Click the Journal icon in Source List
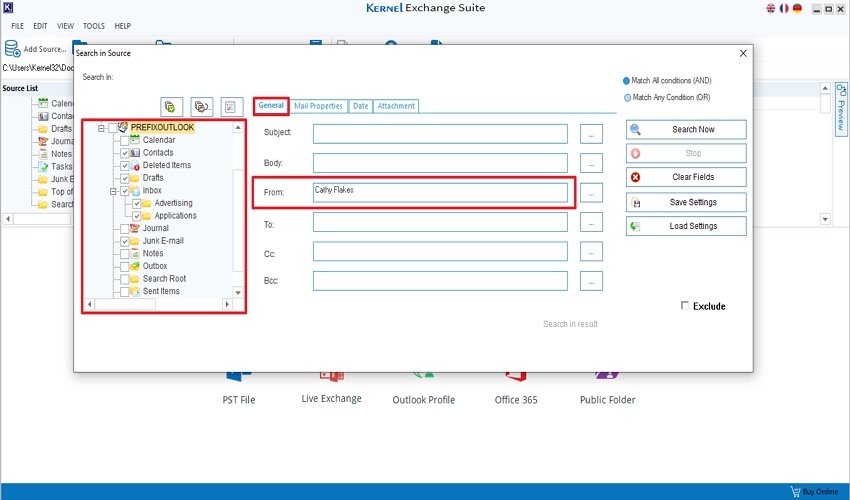The image size is (850, 500). [x=43, y=141]
